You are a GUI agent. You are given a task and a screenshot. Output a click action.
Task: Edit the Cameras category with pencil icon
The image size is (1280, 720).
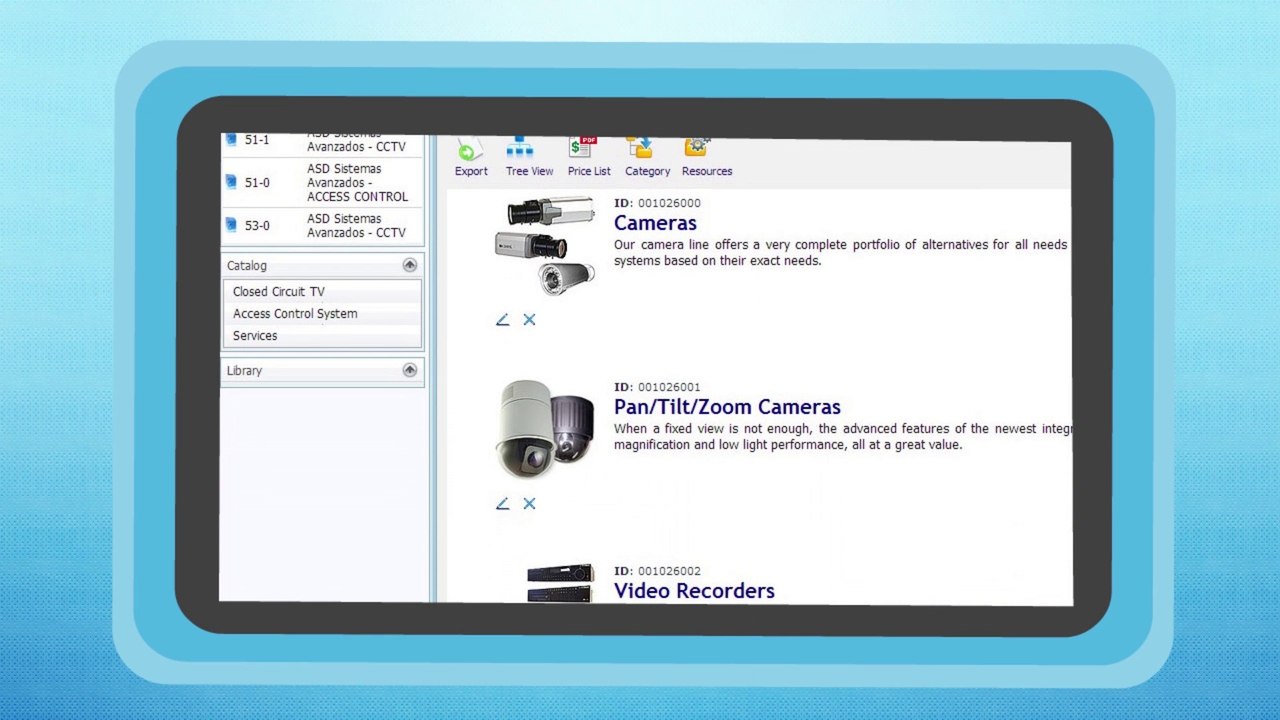coord(502,320)
